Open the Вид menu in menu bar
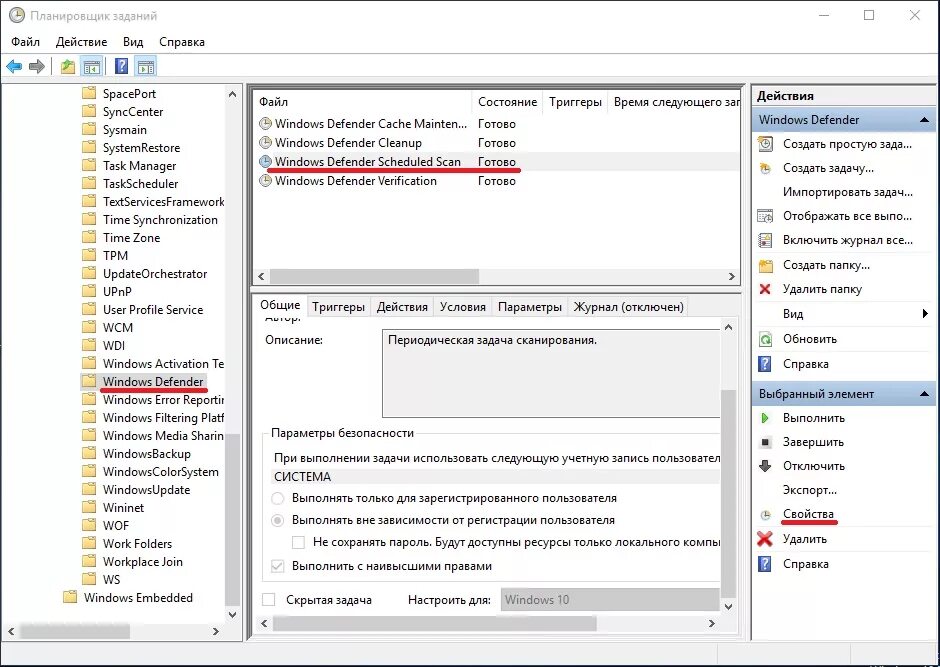The image size is (940, 667). 133,42
